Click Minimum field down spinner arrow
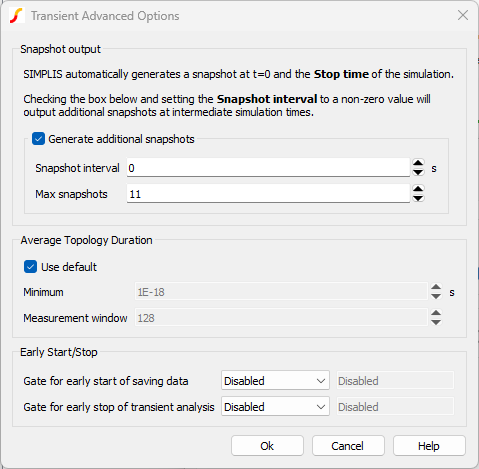This screenshot has height=469, width=479. 436,296
